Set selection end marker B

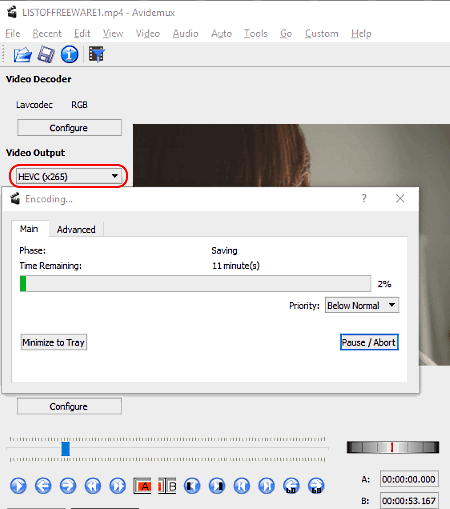point(167,486)
